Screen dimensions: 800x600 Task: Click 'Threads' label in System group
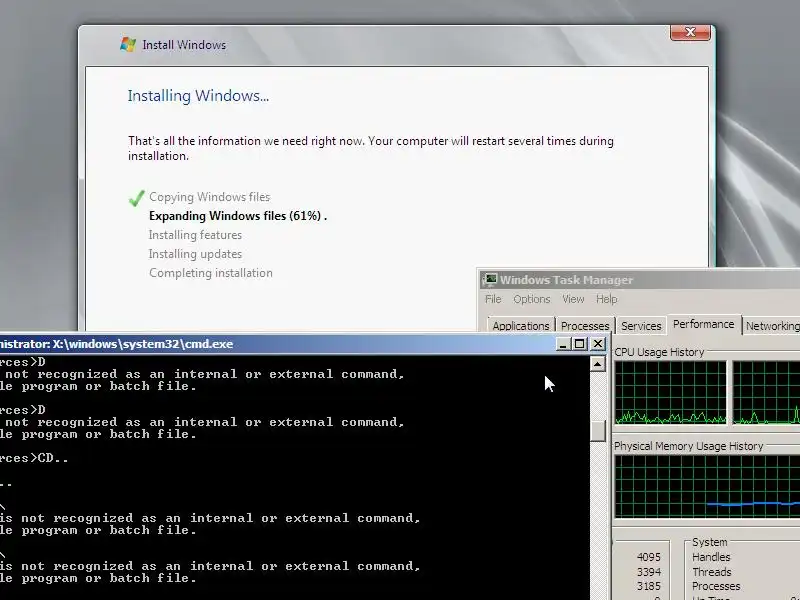coord(711,572)
